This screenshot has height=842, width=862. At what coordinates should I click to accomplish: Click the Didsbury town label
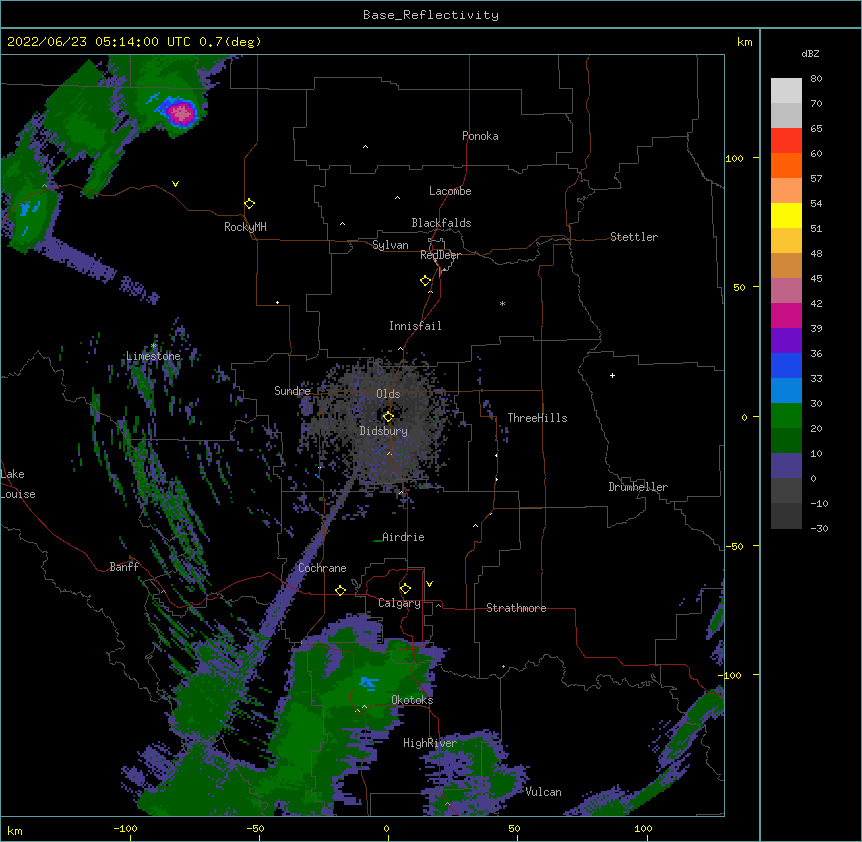tap(384, 431)
